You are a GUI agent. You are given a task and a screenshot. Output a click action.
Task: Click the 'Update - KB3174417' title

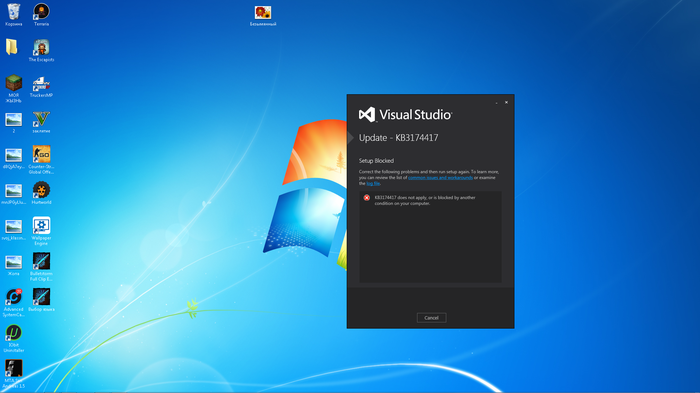pyautogui.click(x=398, y=138)
